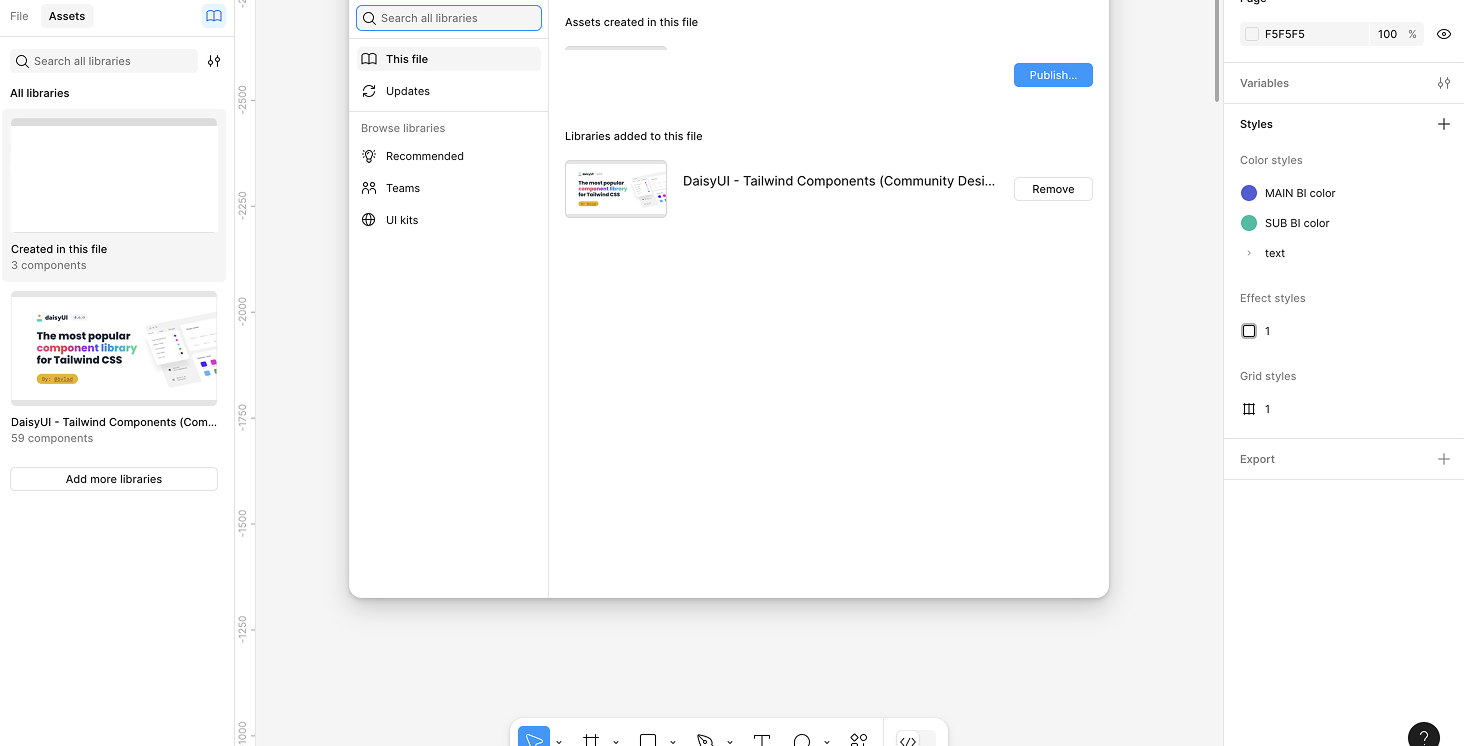The width and height of the screenshot is (1464, 746).
Task: Open Created in this file thumbnail
Action: pos(114,175)
